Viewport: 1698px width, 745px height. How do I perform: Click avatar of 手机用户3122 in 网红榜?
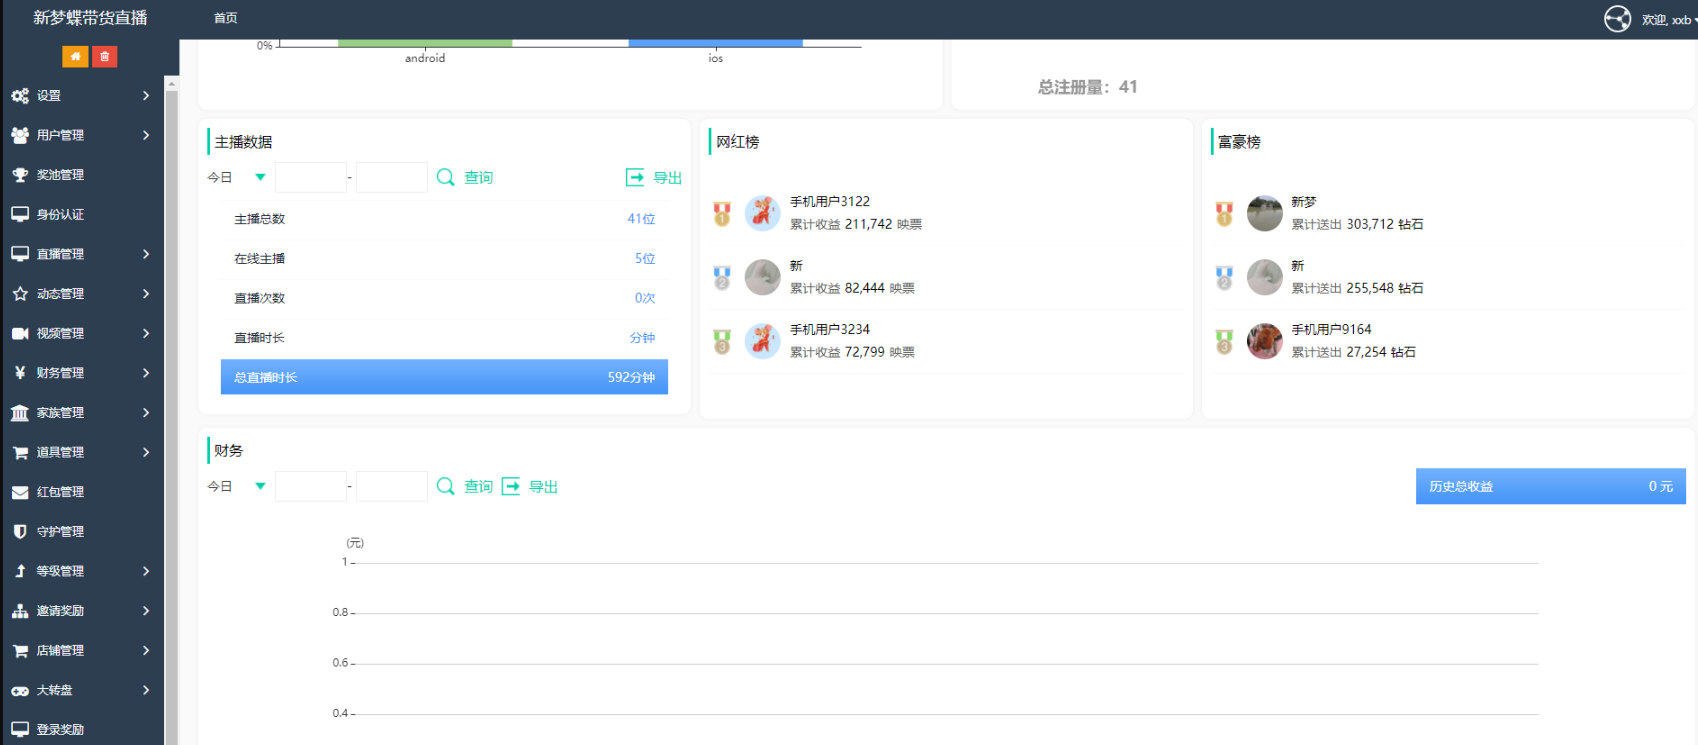(x=763, y=213)
